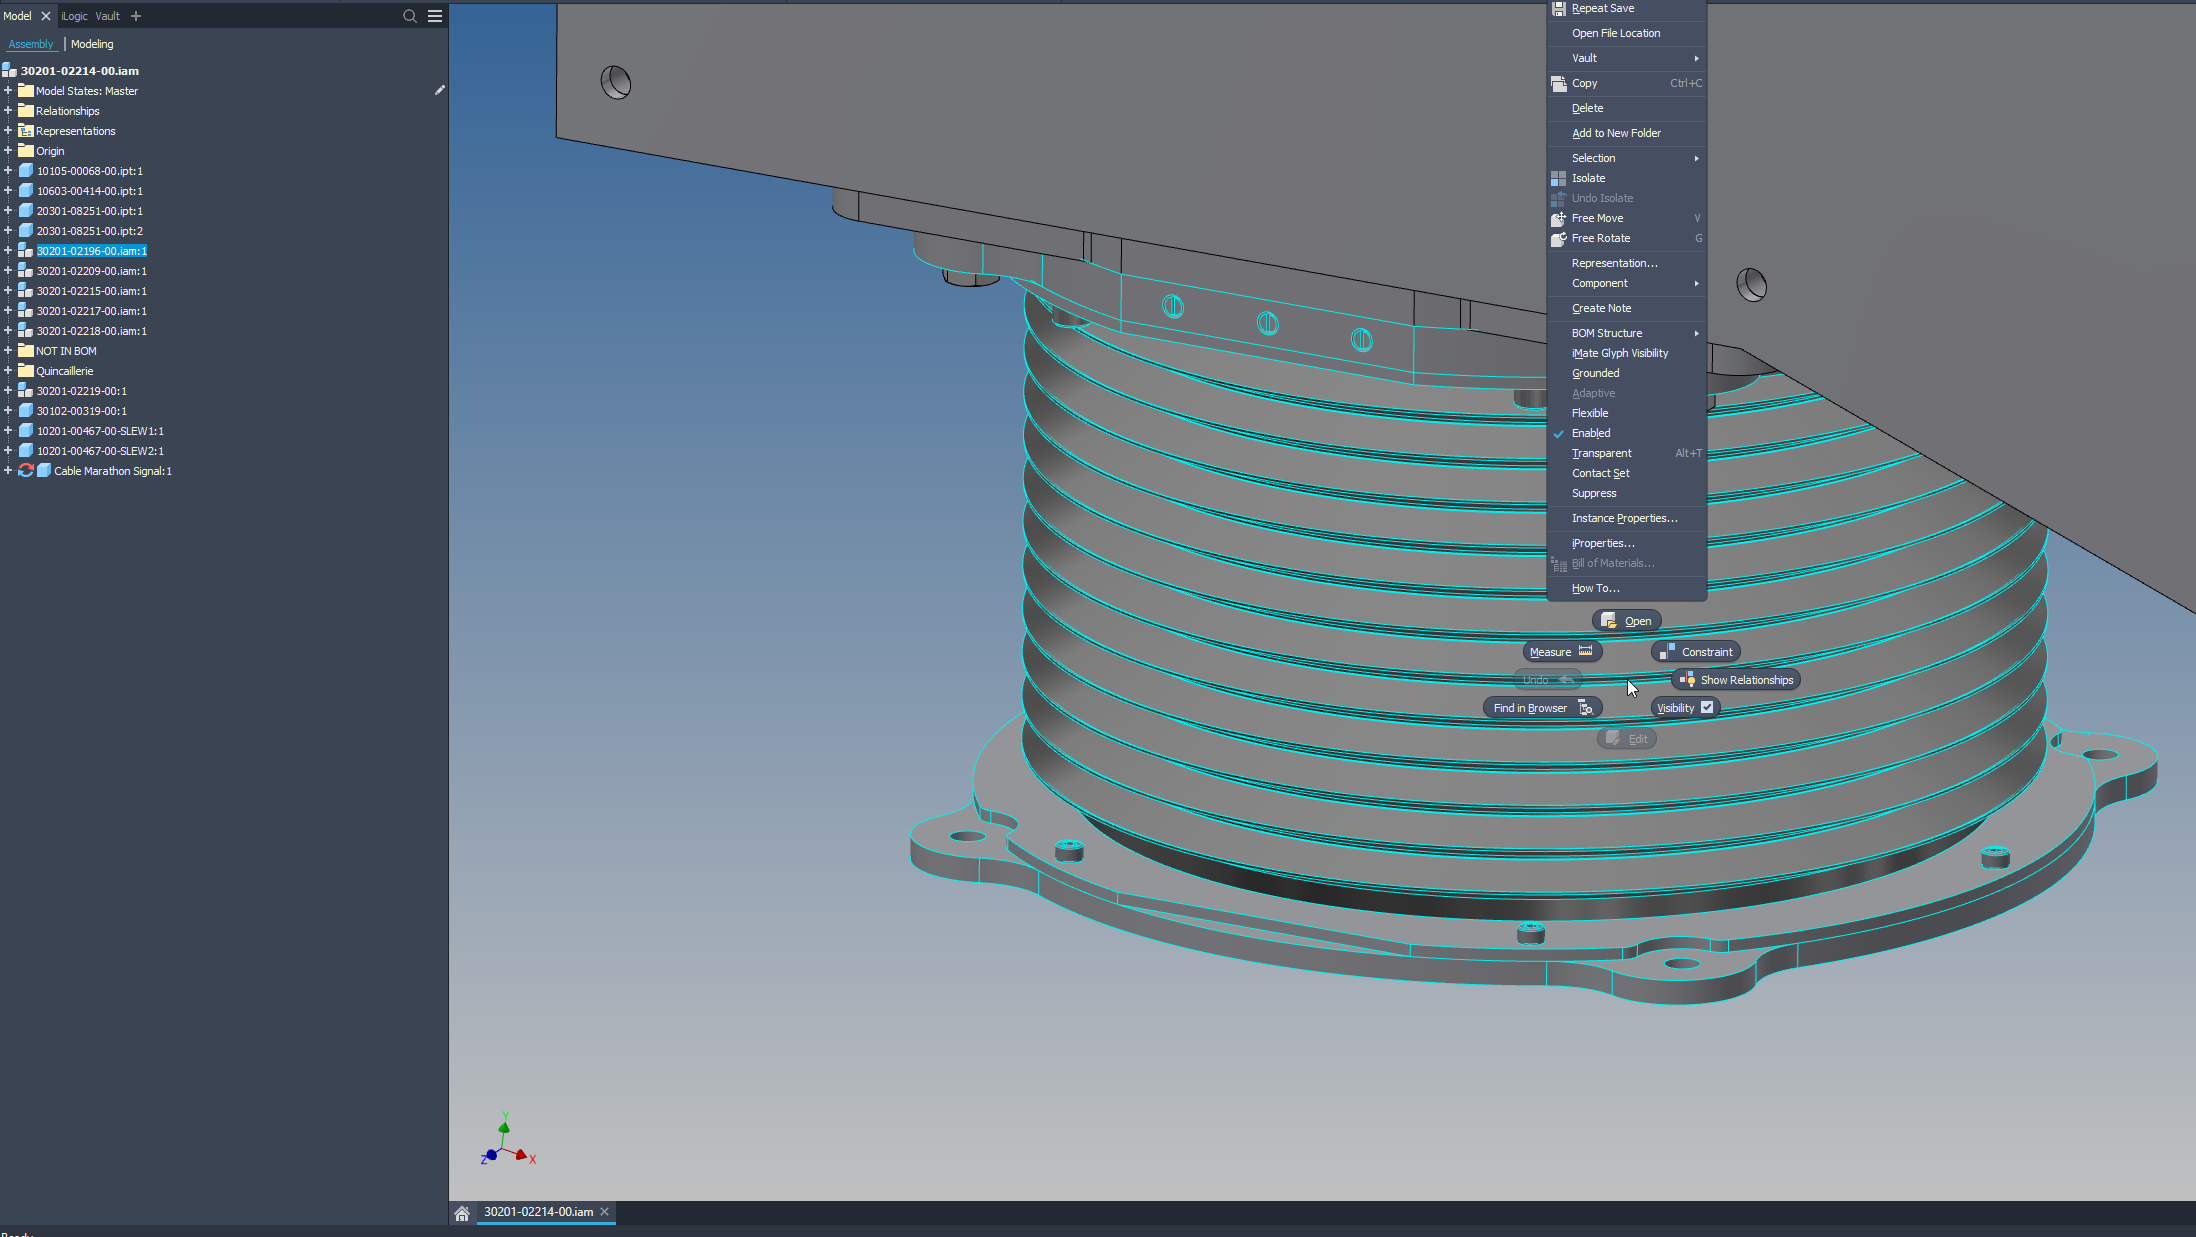Click the Show Relationships button
This screenshot has width=2196, height=1237.
[1737, 680]
